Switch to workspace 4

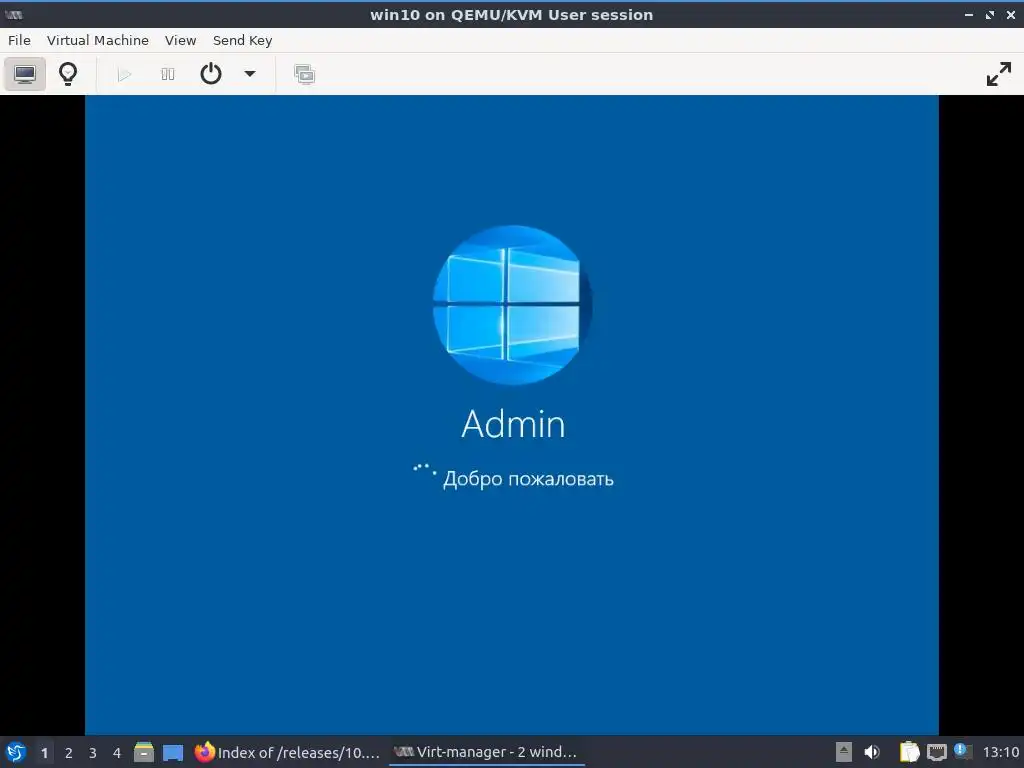tap(117, 752)
